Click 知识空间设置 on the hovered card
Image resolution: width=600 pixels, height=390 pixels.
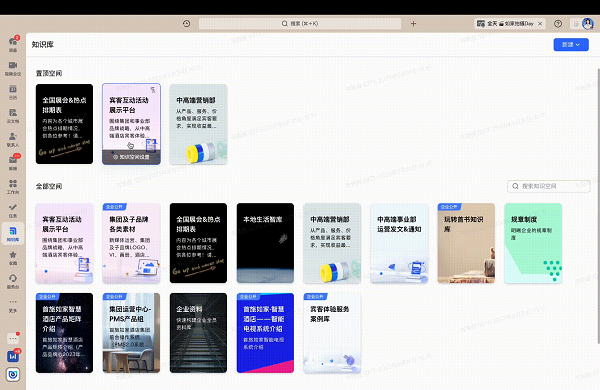131,157
